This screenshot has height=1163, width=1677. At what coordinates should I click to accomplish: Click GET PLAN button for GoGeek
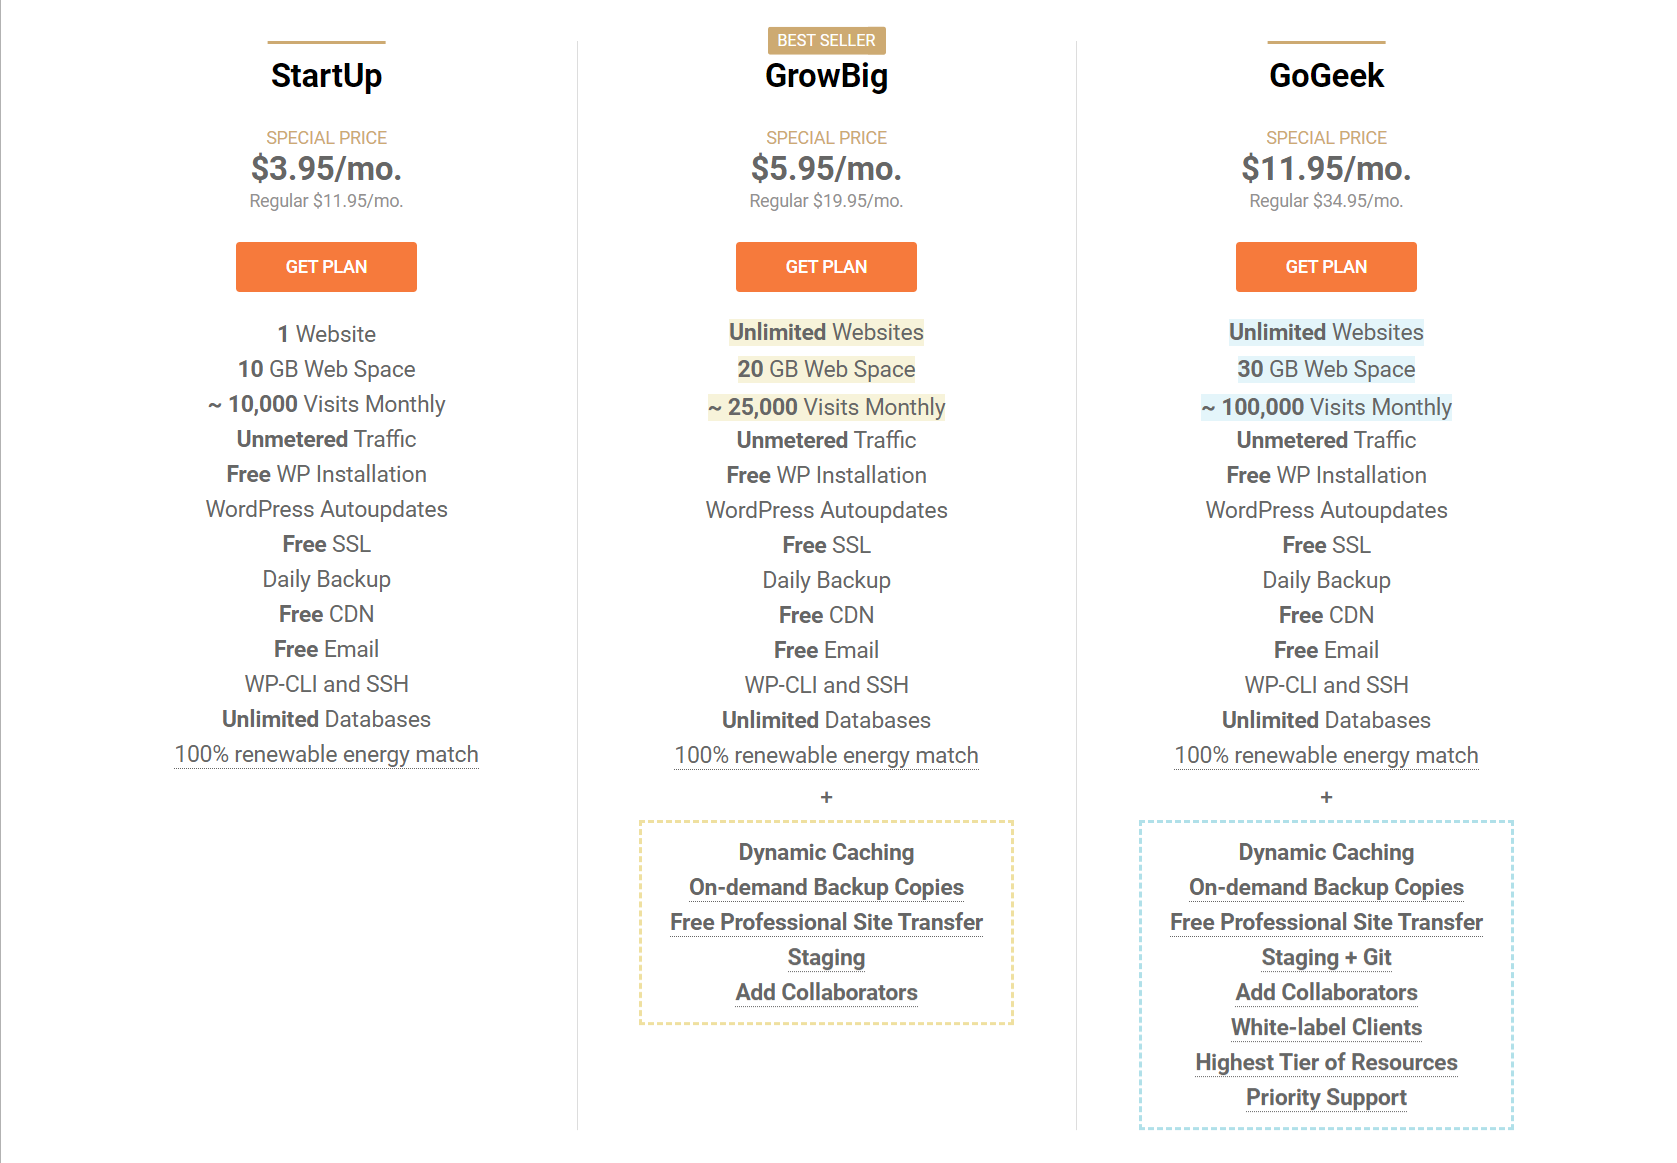[x=1326, y=267]
